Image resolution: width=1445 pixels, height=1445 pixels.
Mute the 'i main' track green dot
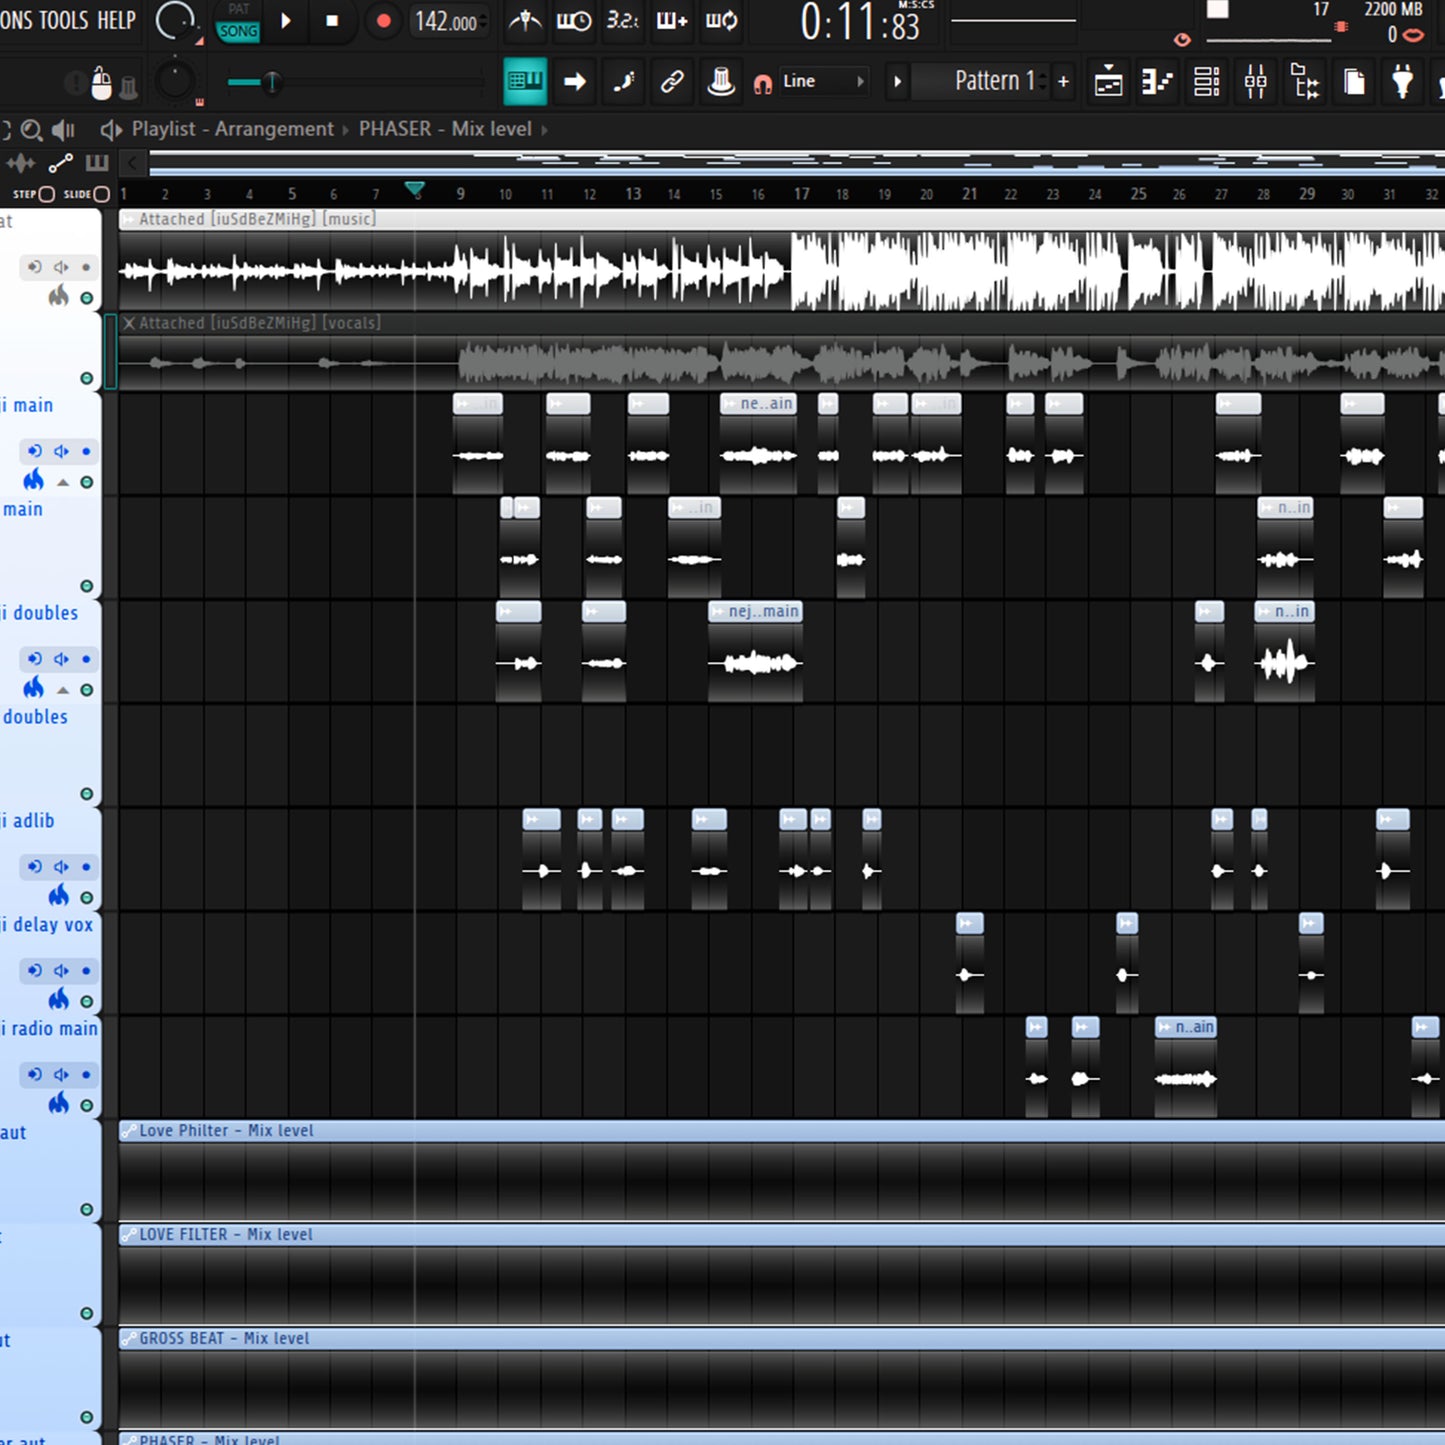(x=86, y=482)
